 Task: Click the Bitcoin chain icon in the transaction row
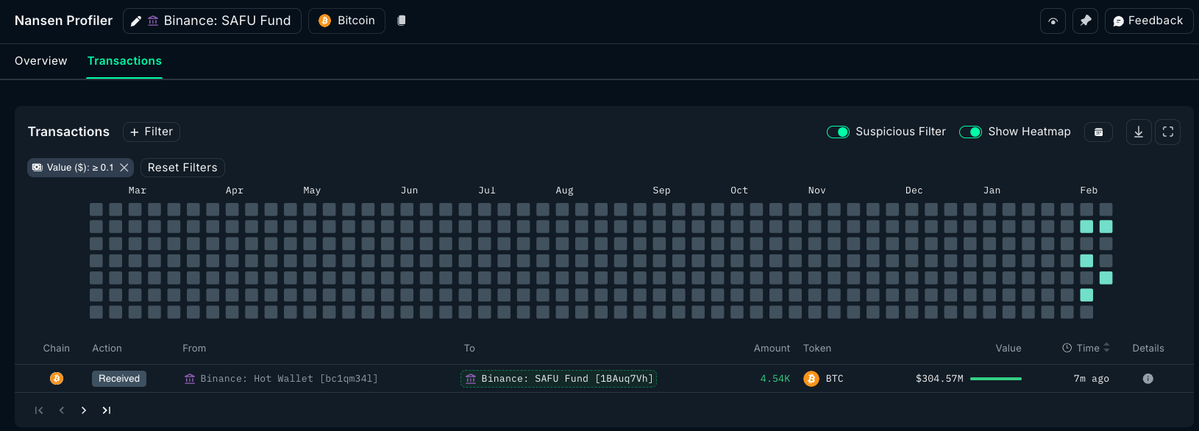pos(56,378)
